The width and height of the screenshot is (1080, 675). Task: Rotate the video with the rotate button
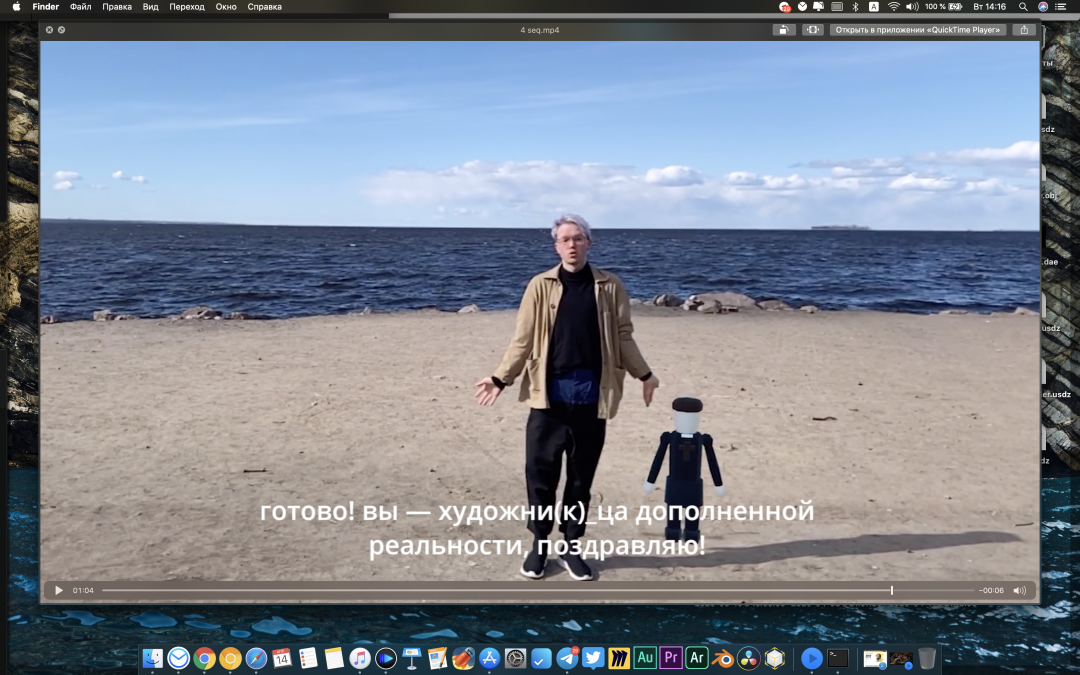click(784, 30)
